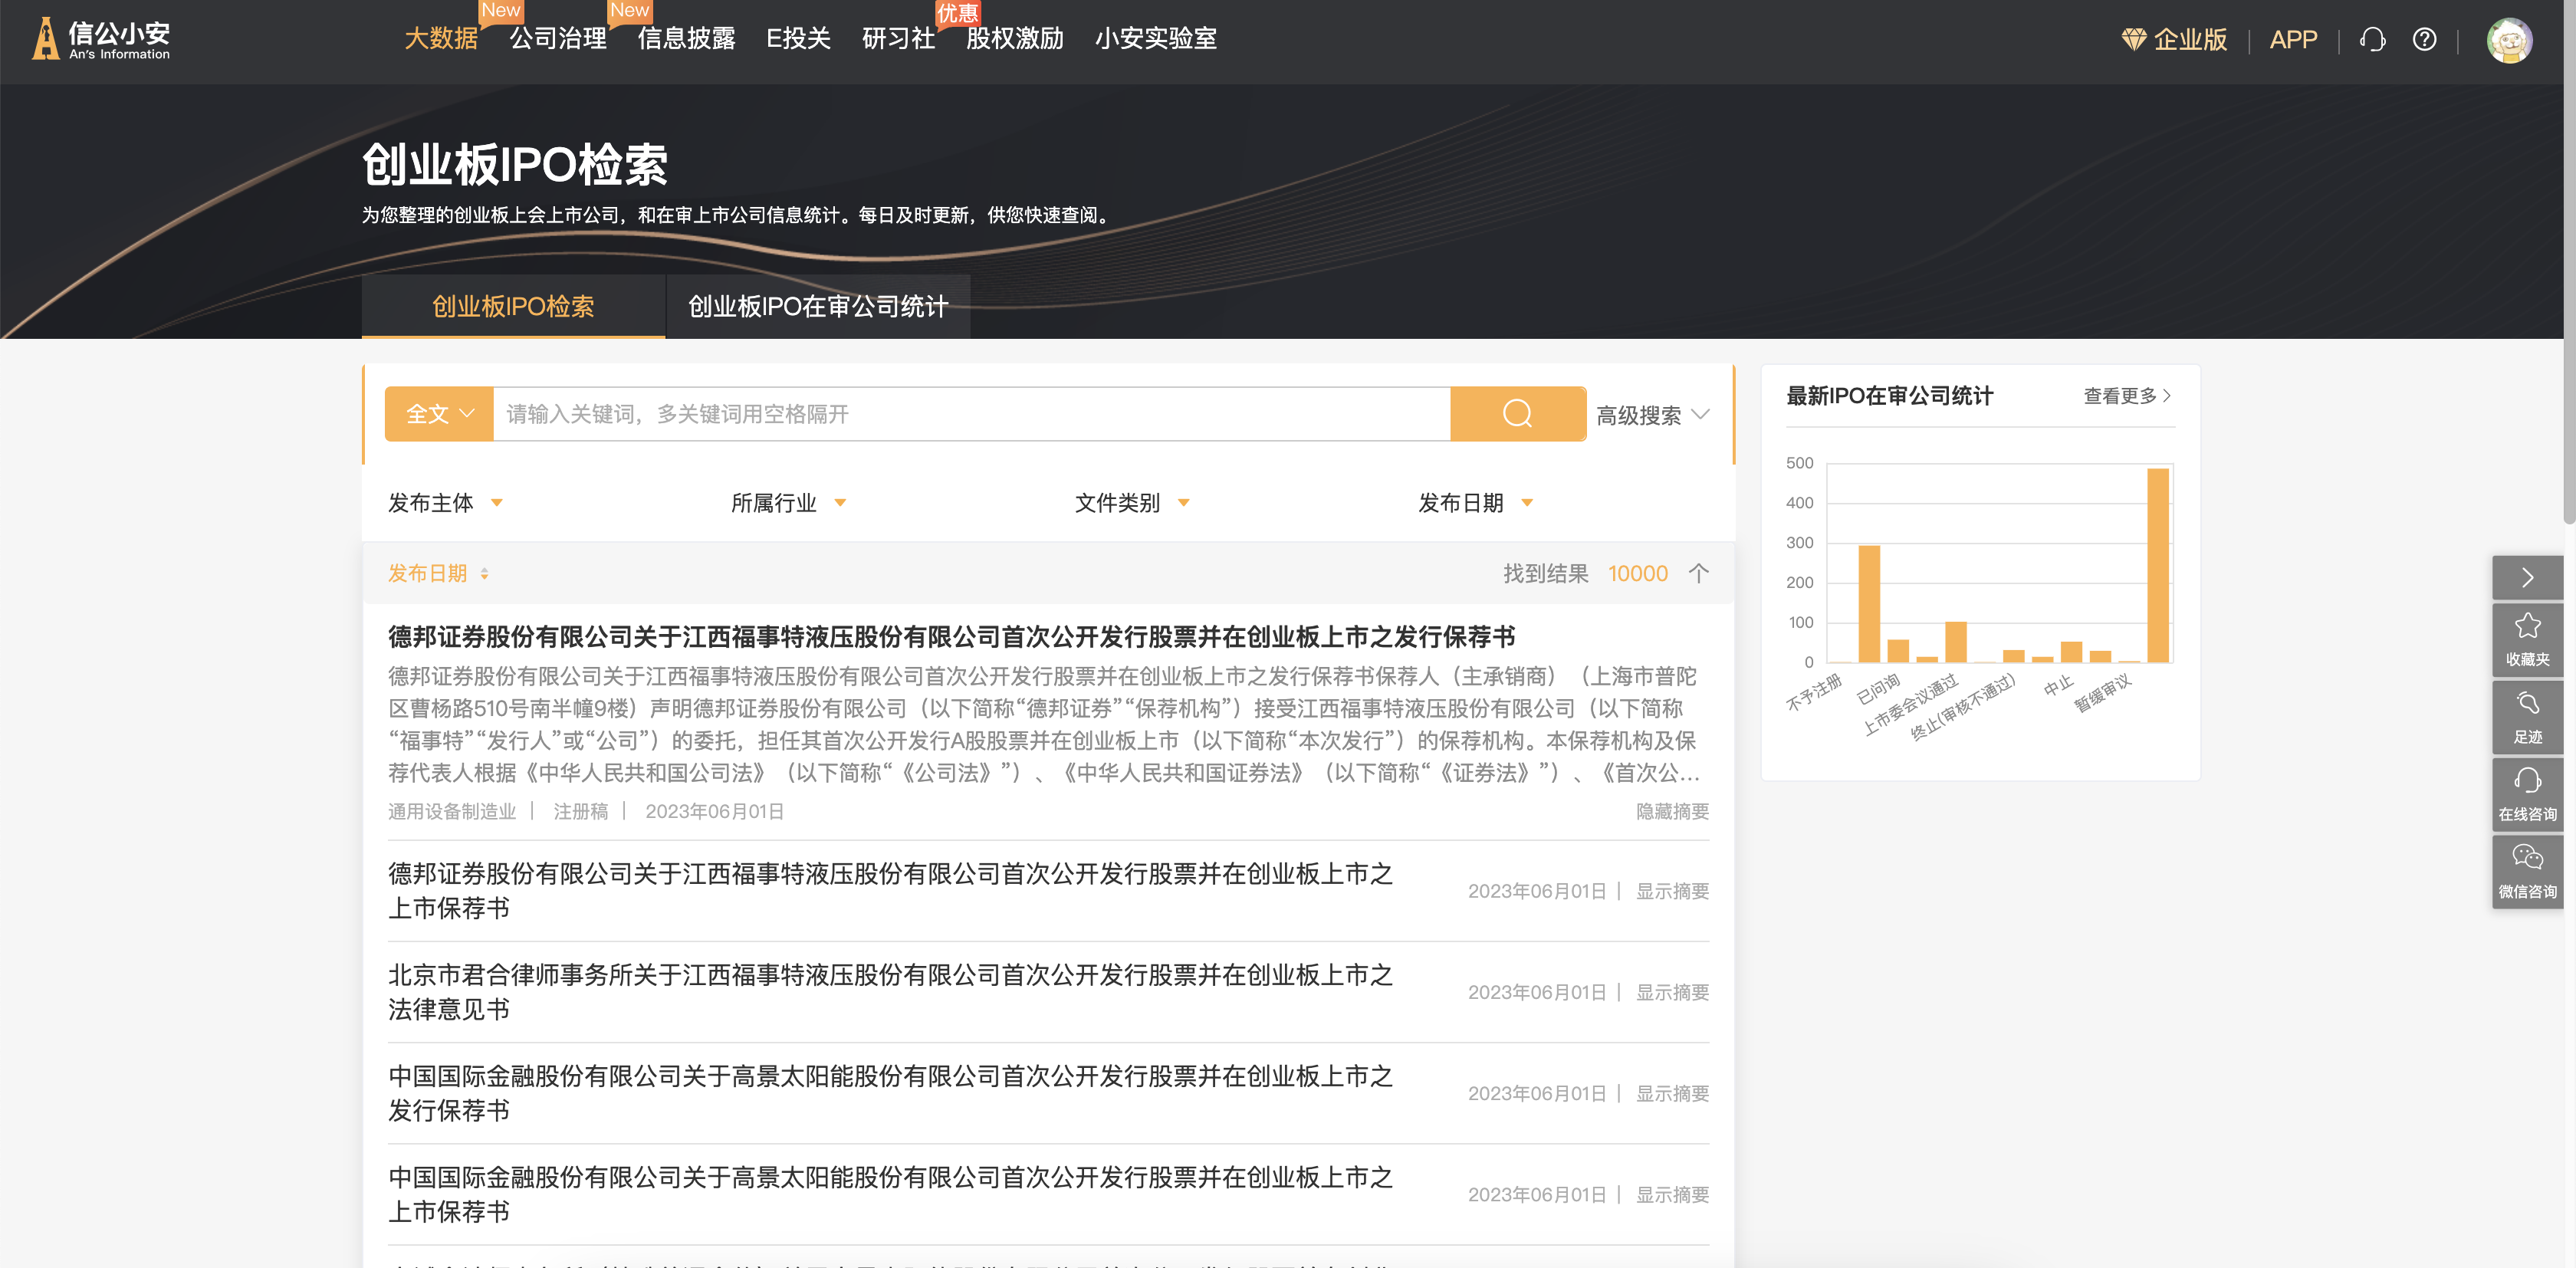This screenshot has height=1268, width=2576.
Task: Open 研习社 in top navigation
Action: tap(898, 39)
